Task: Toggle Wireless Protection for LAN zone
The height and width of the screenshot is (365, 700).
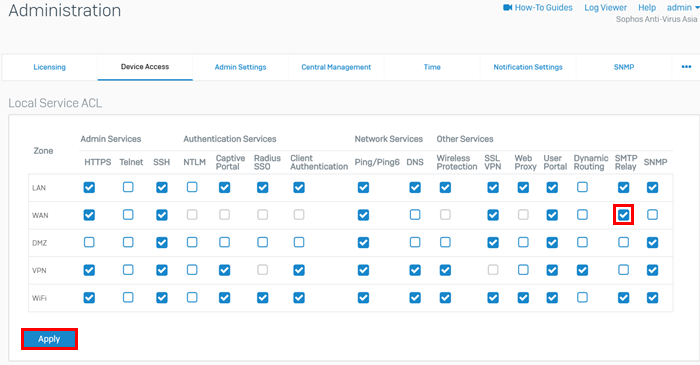Action: pos(445,187)
